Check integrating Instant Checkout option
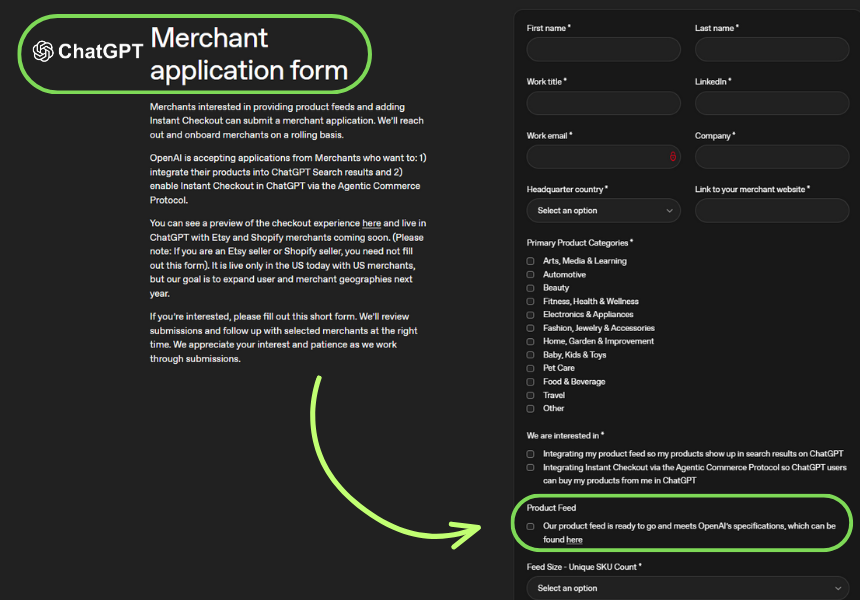 pos(530,468)
